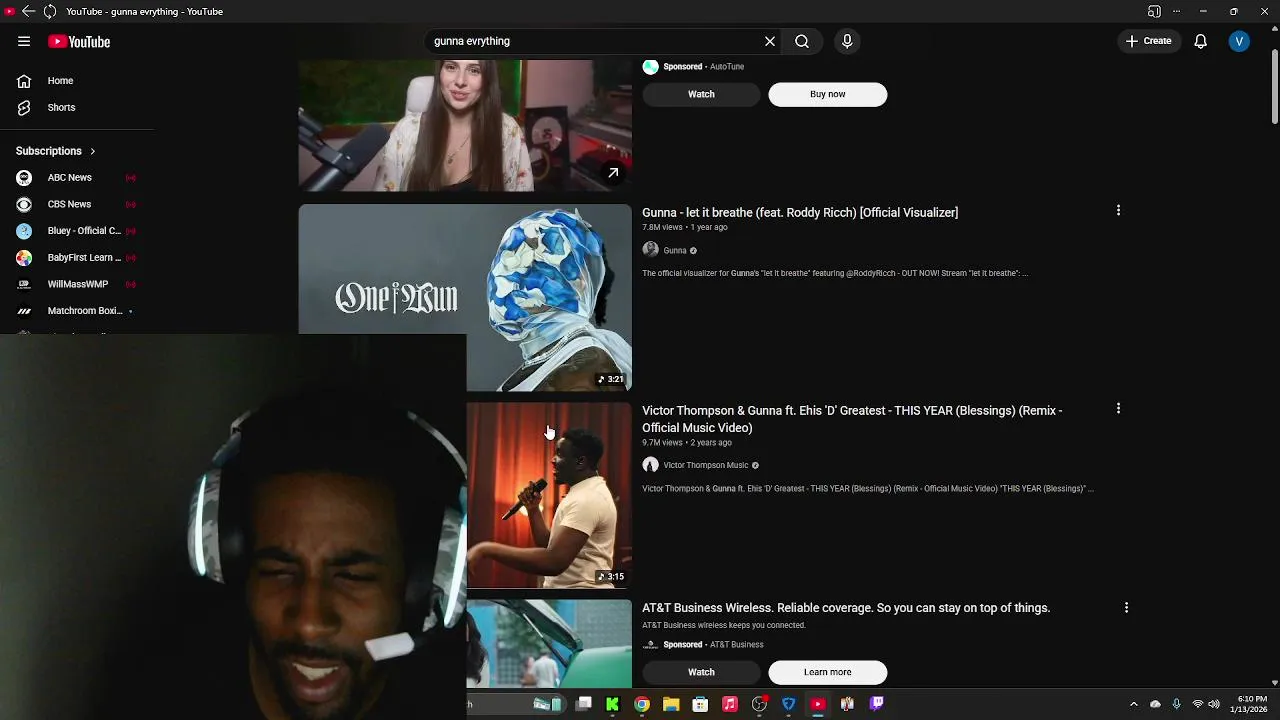This screenshot has width=1280, height=720.
Task: Open the Gunna channel avatar
Action: pyautogui.click(x=650, y=250)
